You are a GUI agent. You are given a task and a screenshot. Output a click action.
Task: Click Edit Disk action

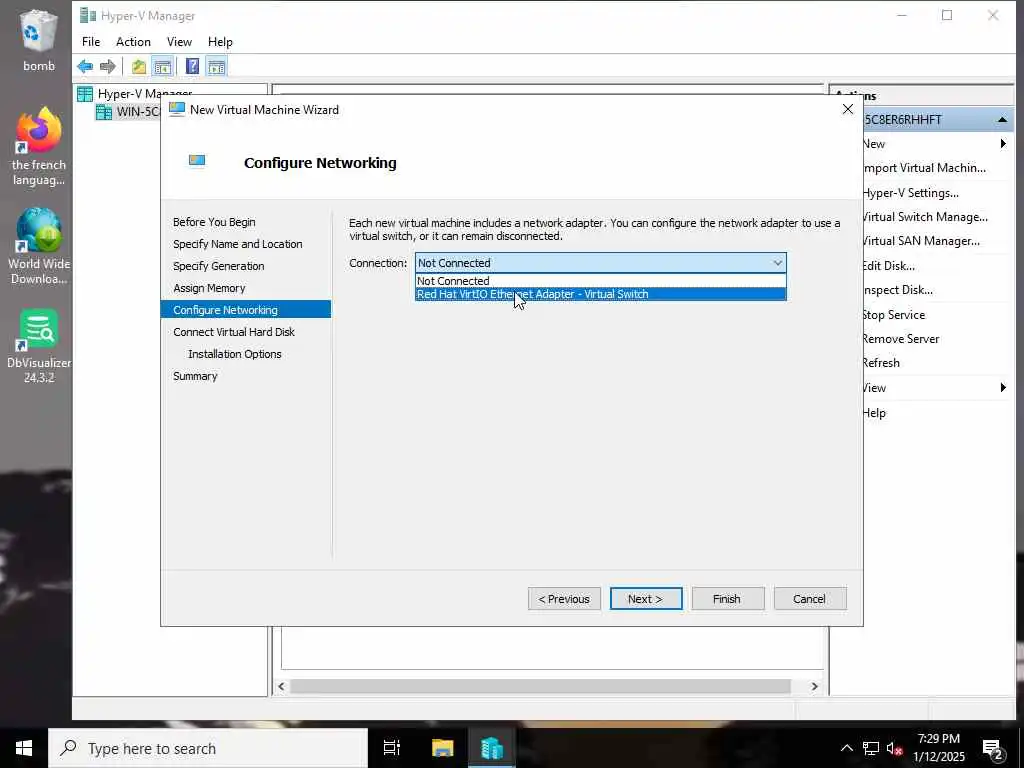pyautogui.click(x=889, y=266)
